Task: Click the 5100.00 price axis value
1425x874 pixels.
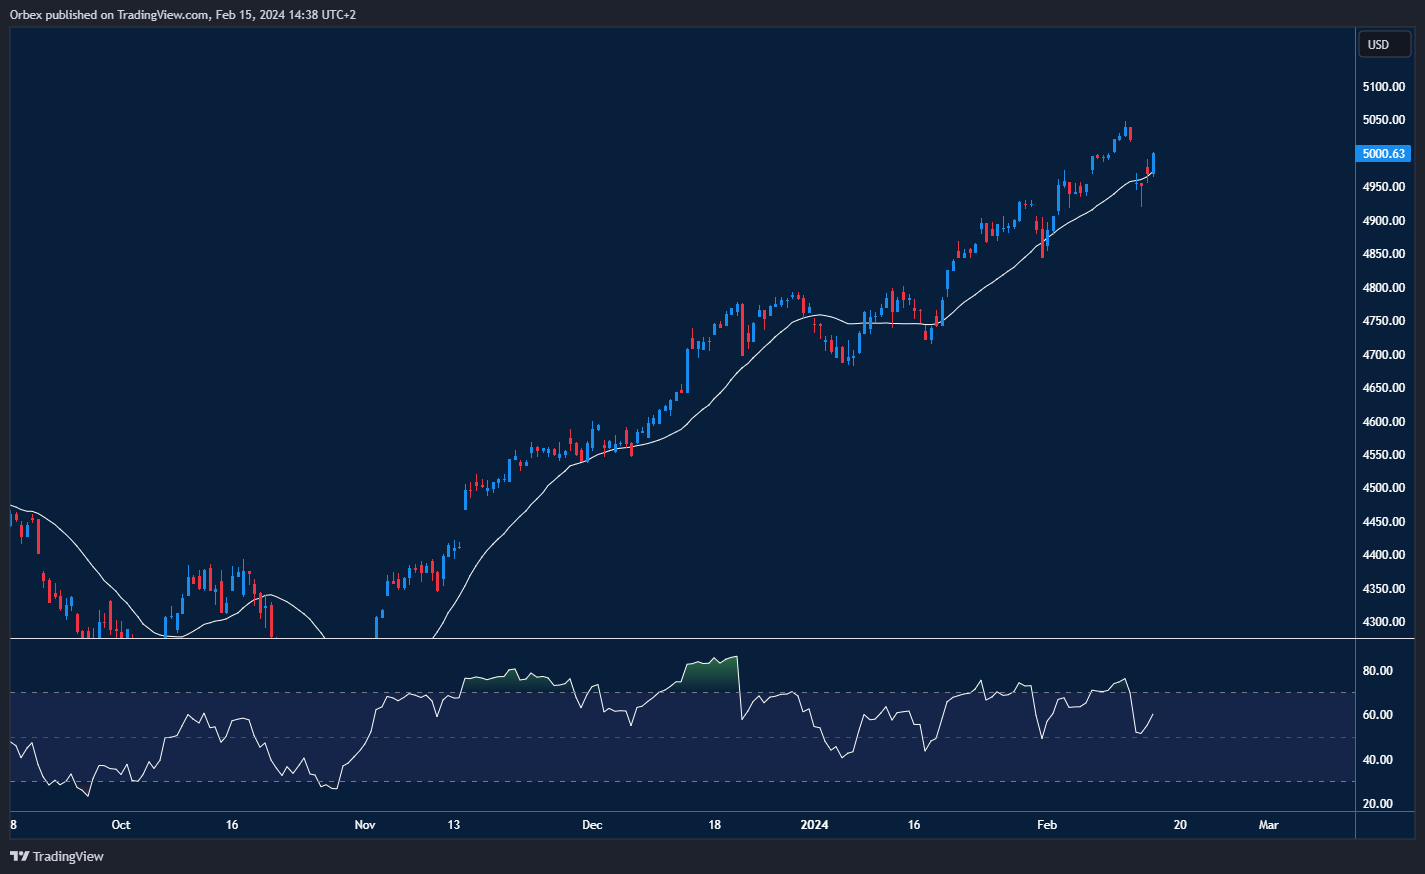Action: 1382,86
